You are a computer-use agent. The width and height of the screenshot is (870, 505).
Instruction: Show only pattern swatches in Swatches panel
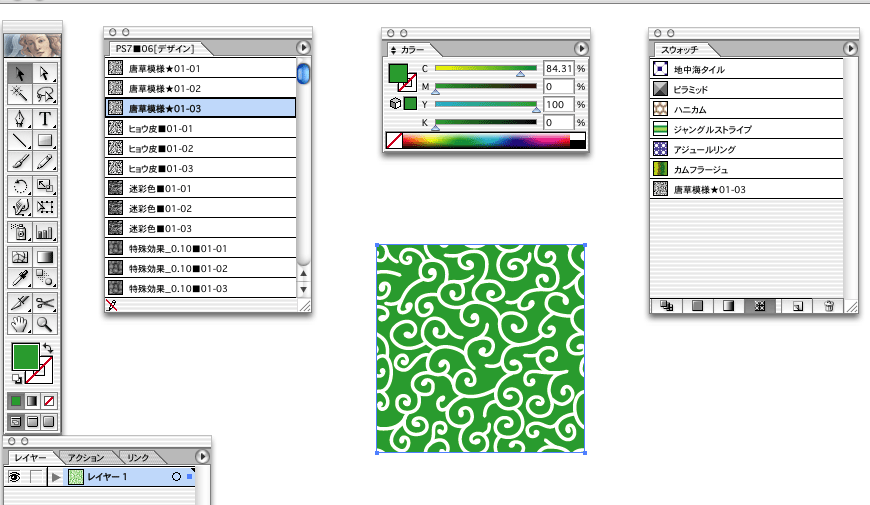[x=760, y=306]
